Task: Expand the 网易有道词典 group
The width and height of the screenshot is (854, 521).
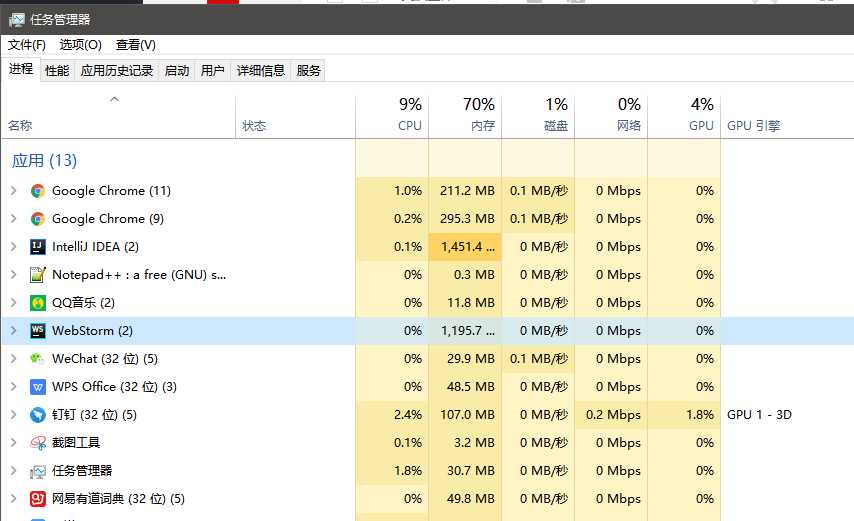Action: coord(14,499)
